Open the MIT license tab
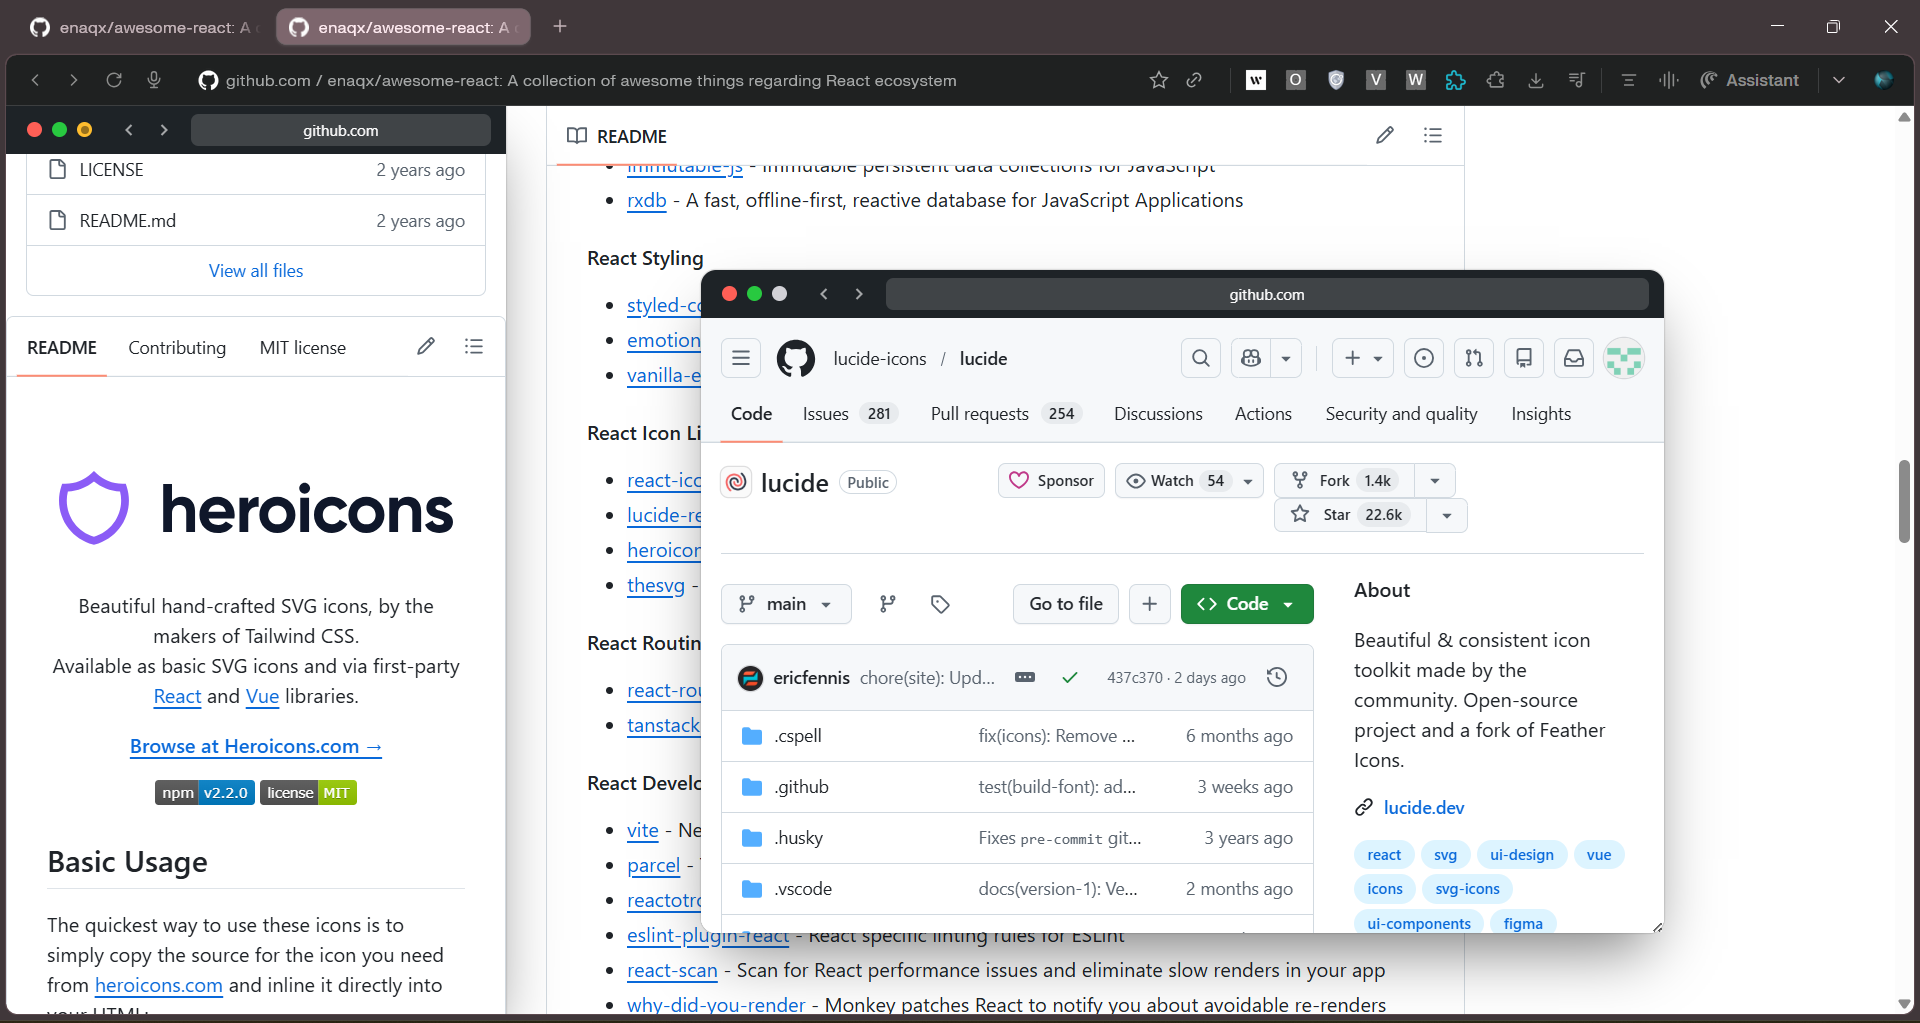The height and width of the screenshot is (1023, 1920). (x=303, y=347)
